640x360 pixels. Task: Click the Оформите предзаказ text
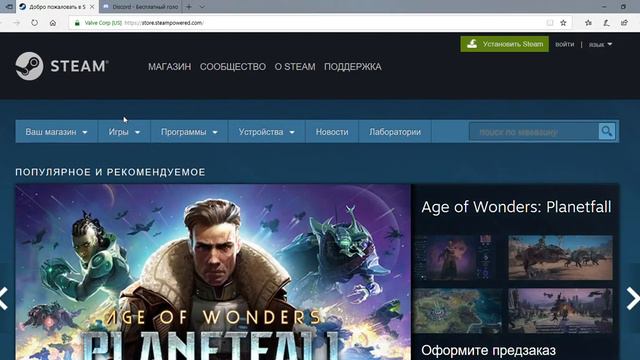pos(488,350)
